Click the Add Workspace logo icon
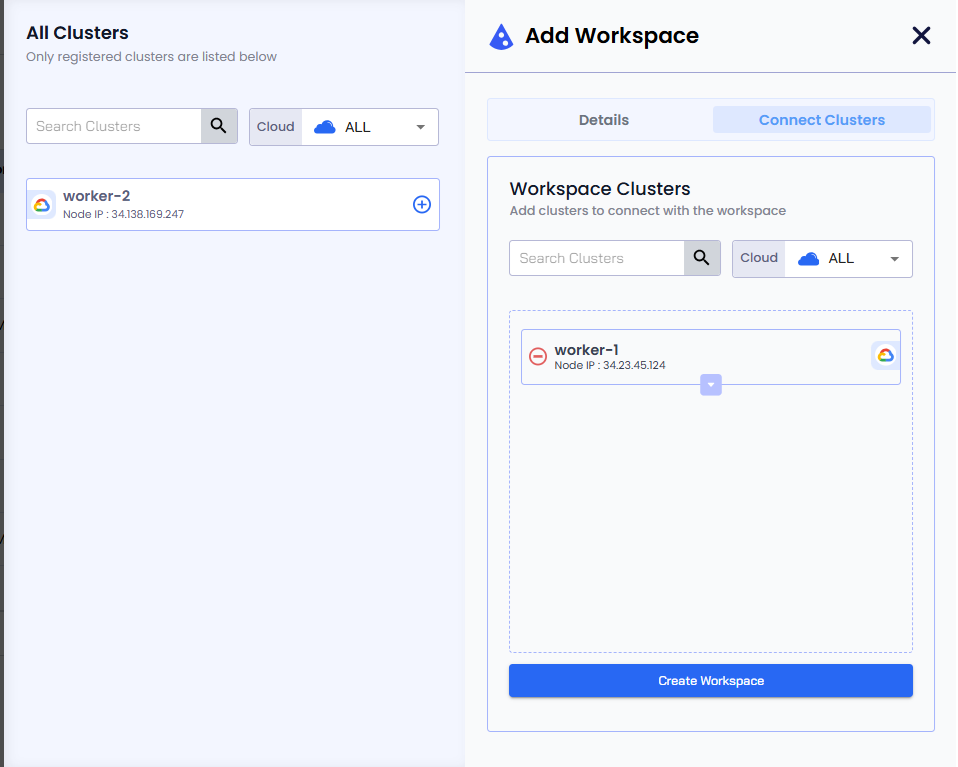This screenshot has height=767, width=958. (501, 37)
